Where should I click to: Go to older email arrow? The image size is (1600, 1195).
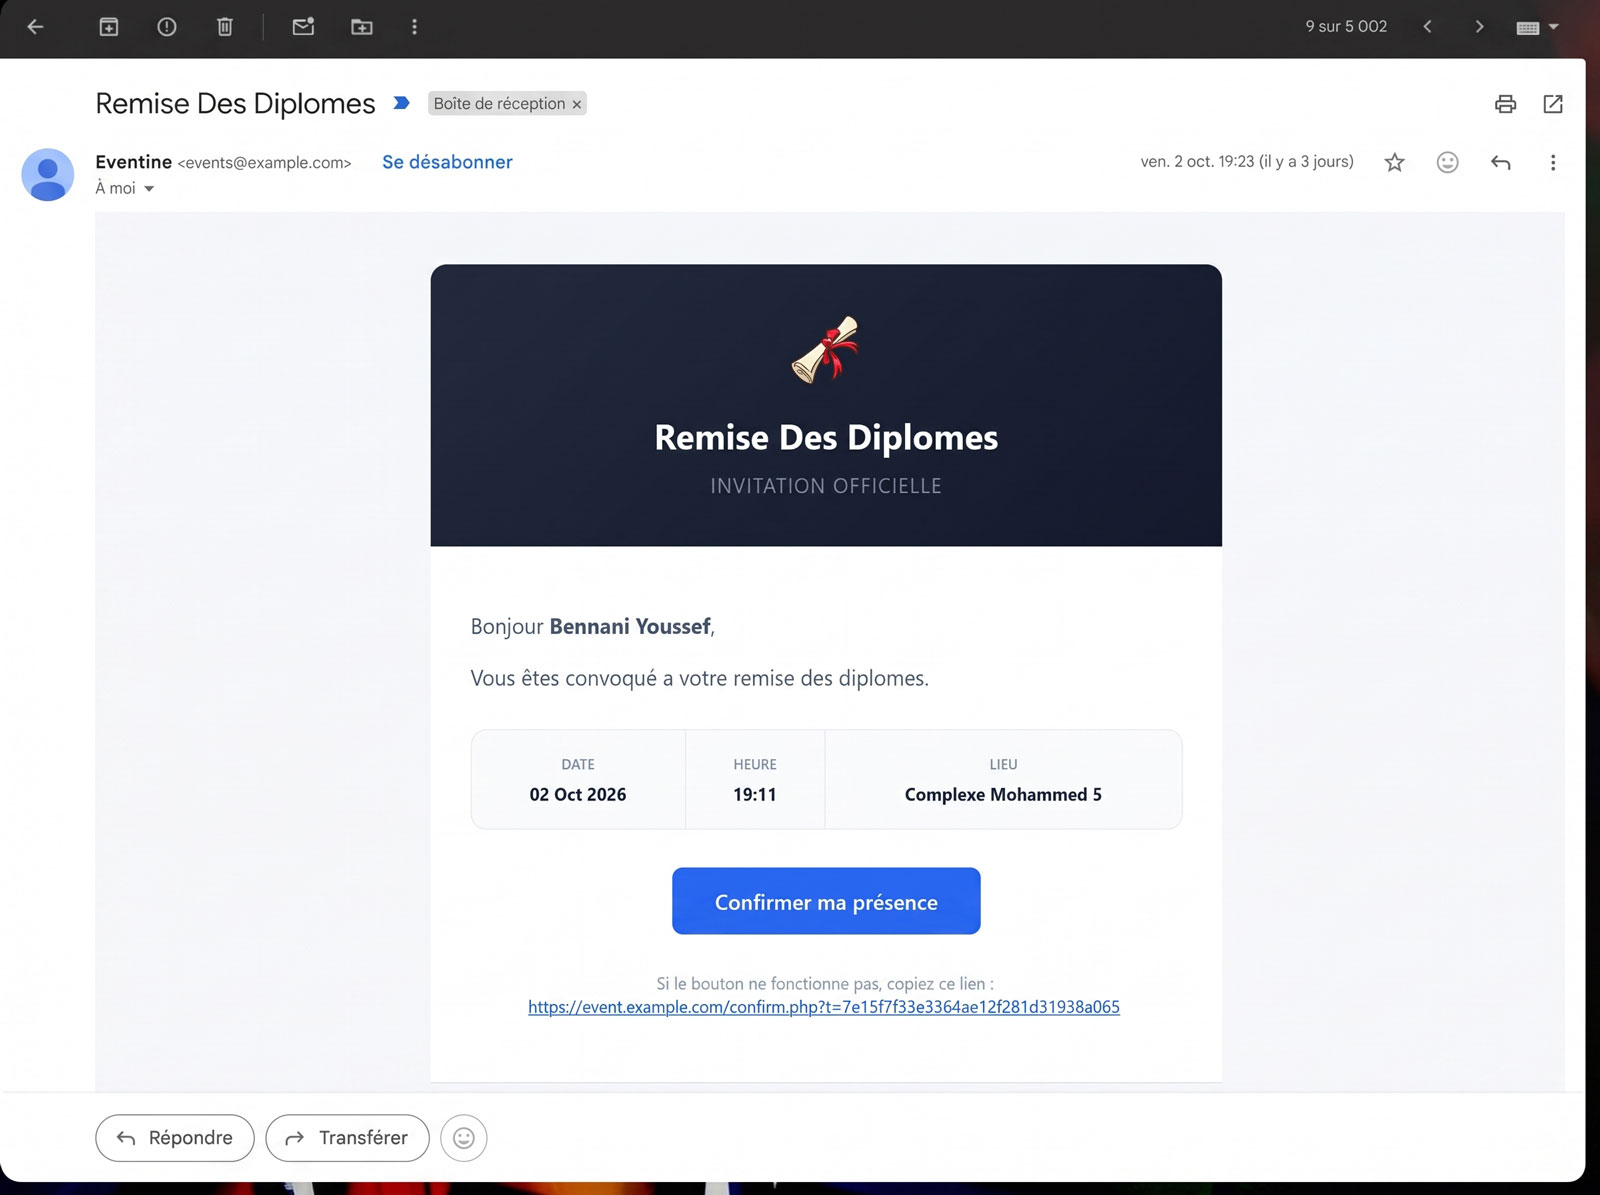1479,27
